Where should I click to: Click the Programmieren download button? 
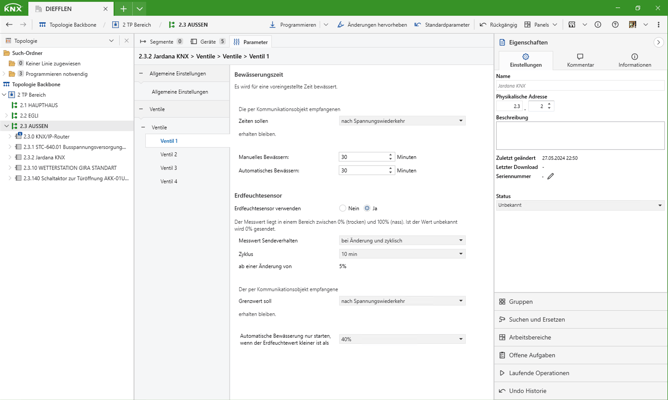[x=292, y=25]
